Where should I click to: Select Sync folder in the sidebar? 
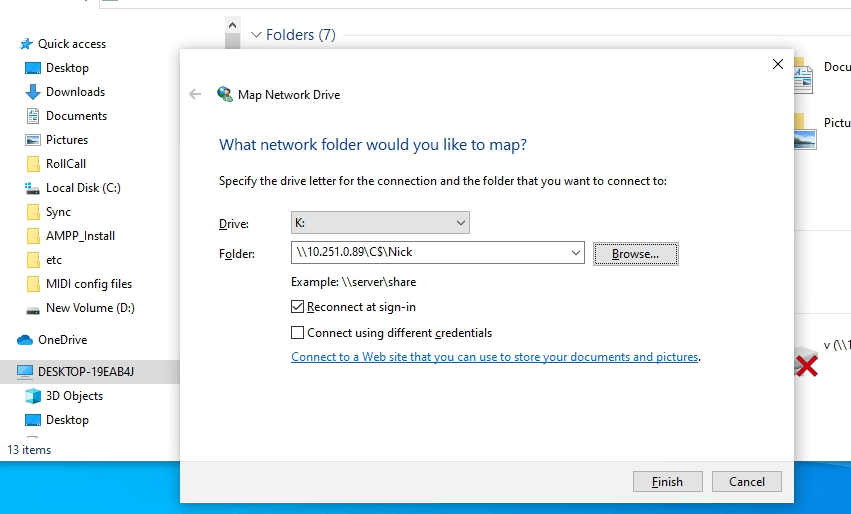pos(58,212)
